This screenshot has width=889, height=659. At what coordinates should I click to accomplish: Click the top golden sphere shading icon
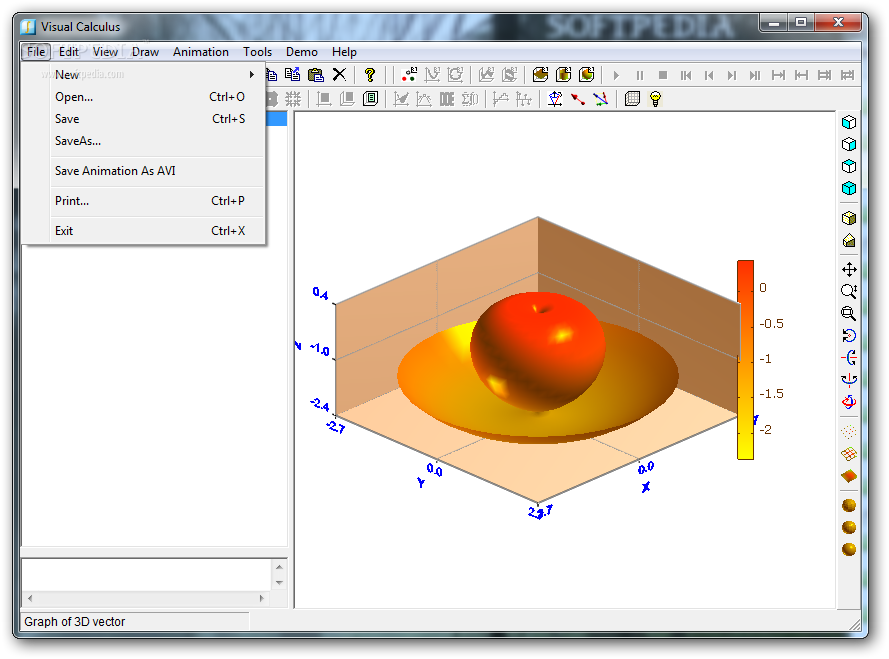[x=849, y=505]
